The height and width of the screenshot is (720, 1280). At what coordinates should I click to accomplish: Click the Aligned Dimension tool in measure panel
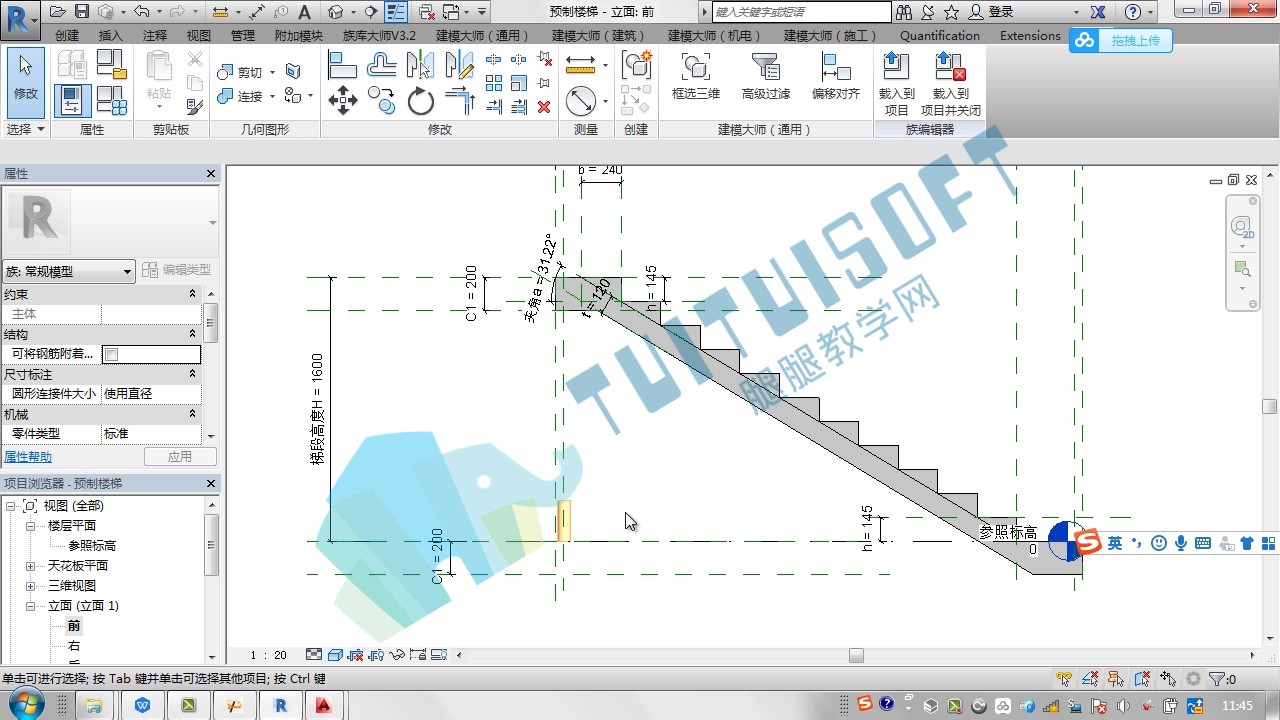580,65
